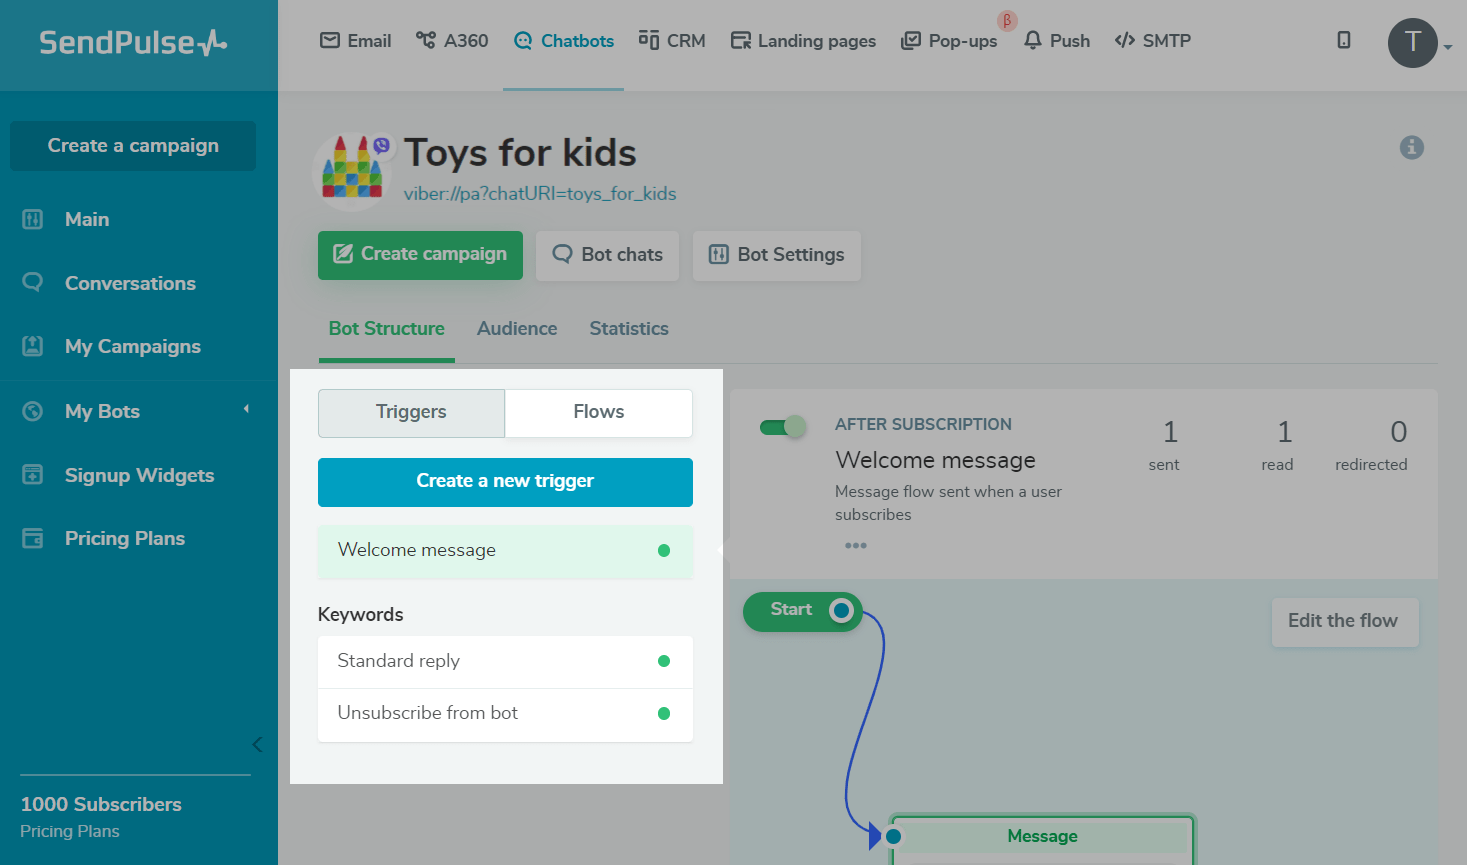Open the three-dots menu under Welcome message
Image resolution: width=1467 pixels, height=865 pixels.
point(855,546)
